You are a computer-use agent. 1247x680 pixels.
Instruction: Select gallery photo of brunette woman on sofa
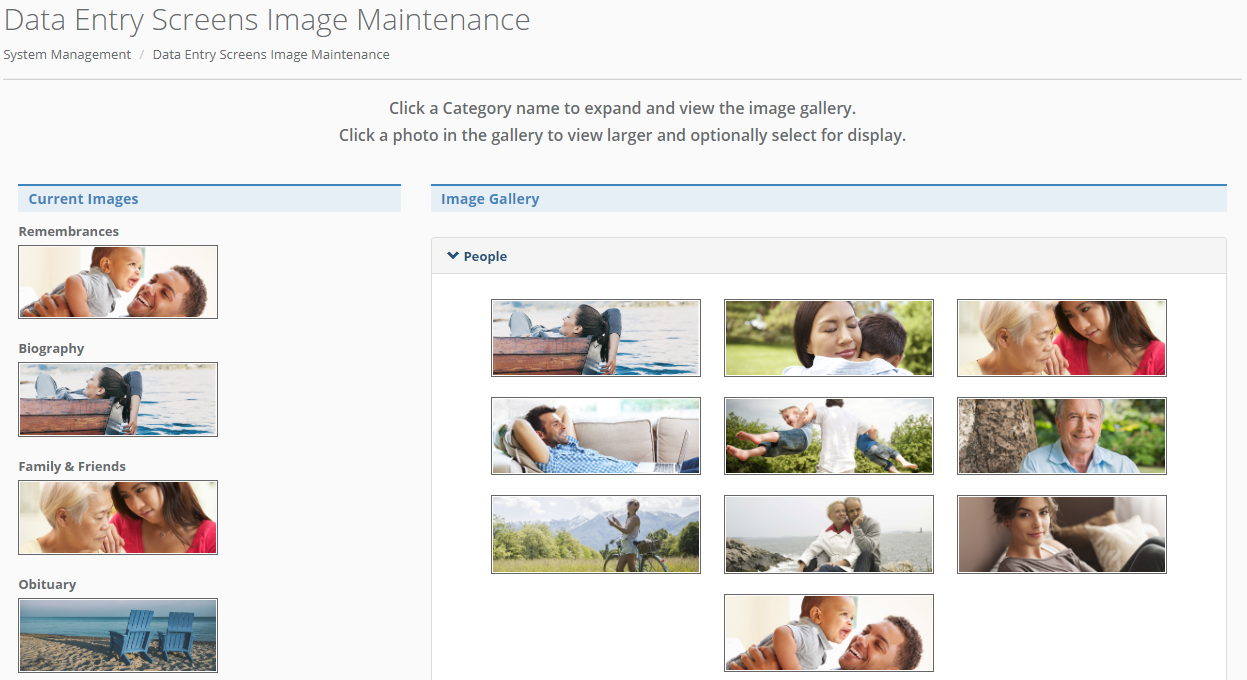[x=1062, y=534]
